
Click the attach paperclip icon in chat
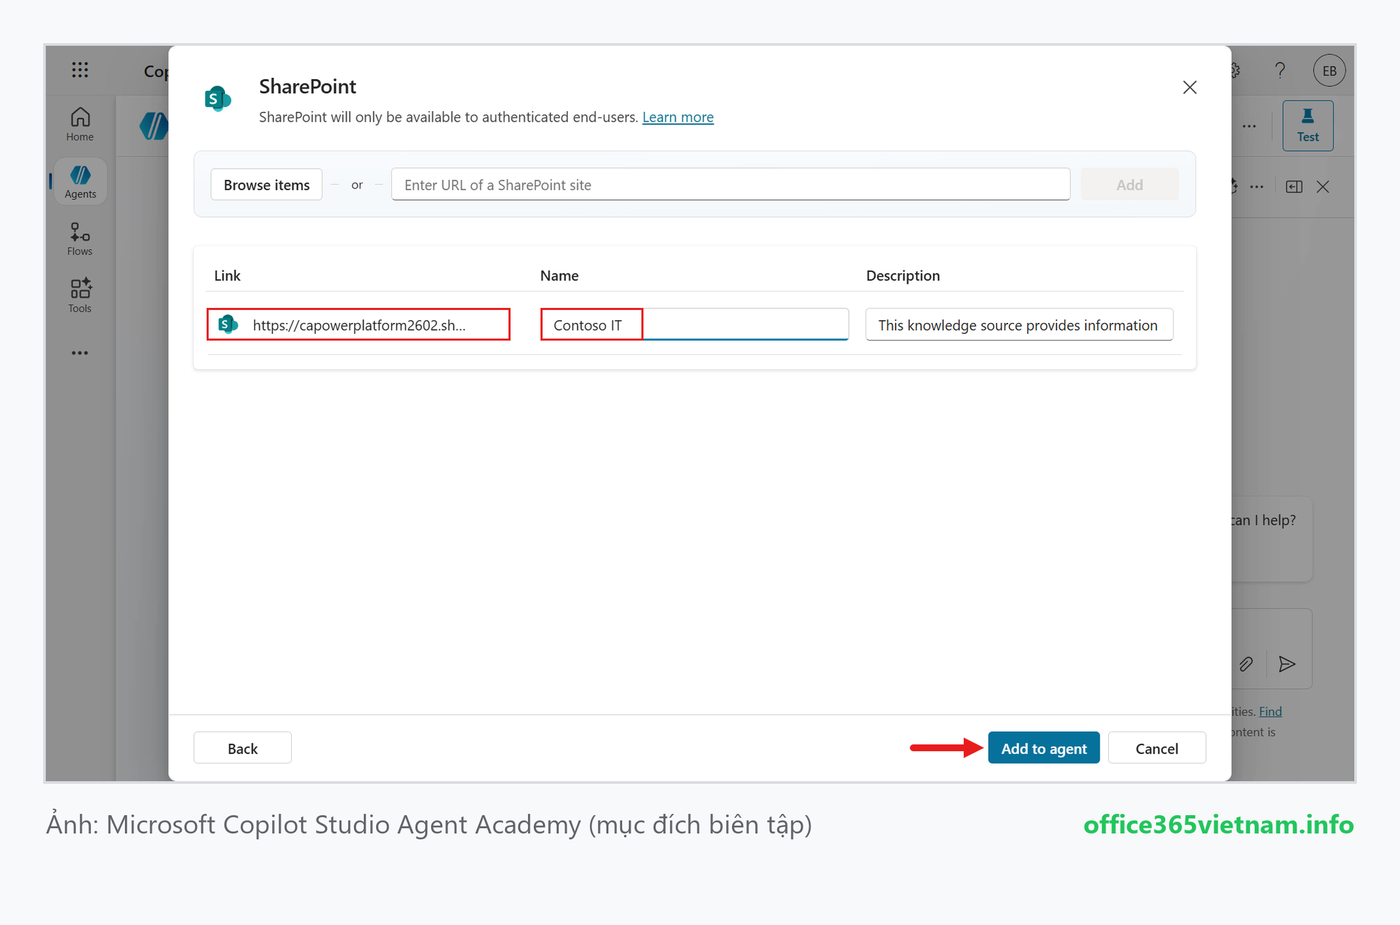1246,664
